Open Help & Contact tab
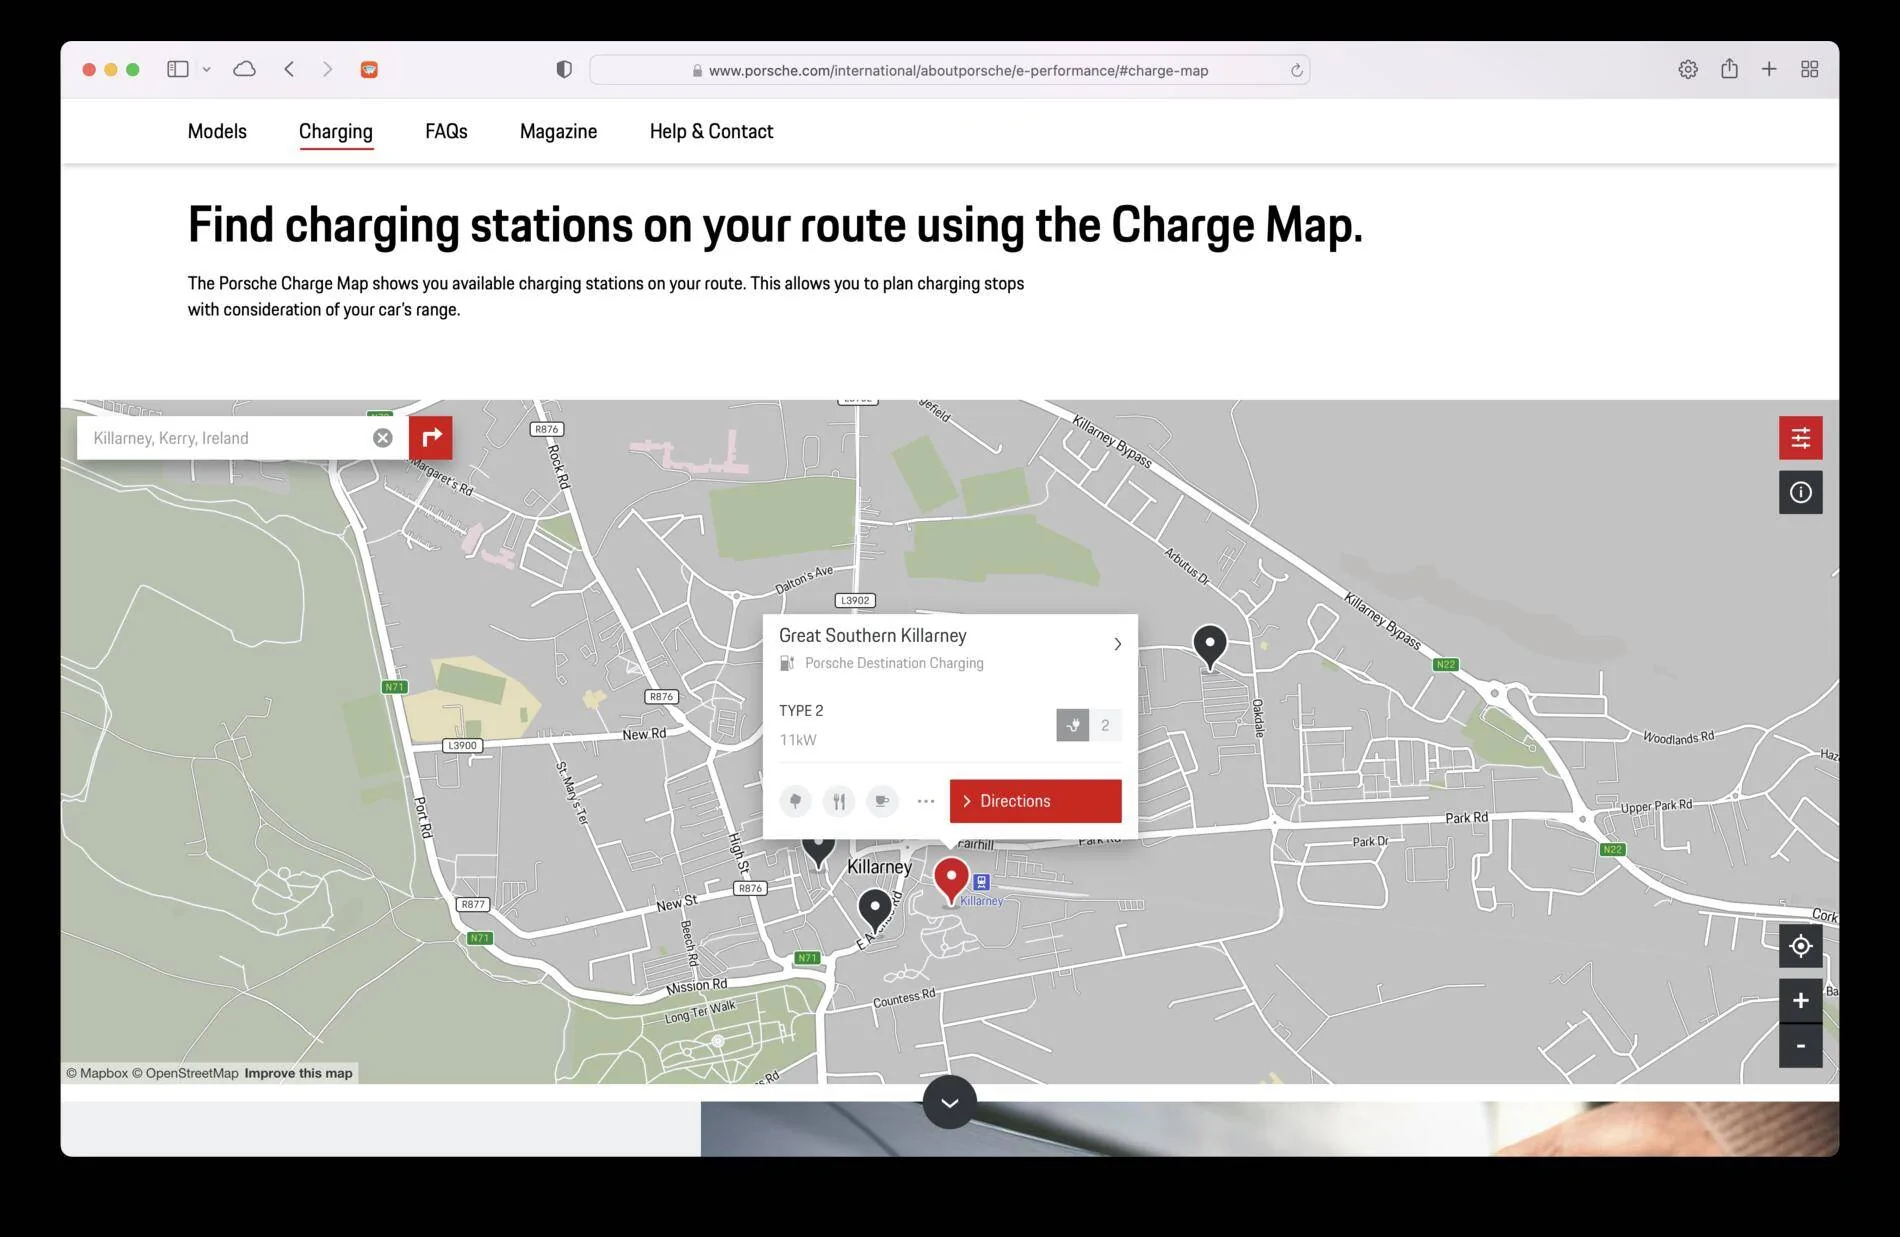Screen dimensions: 1900x1237 [x=711, y=131]
